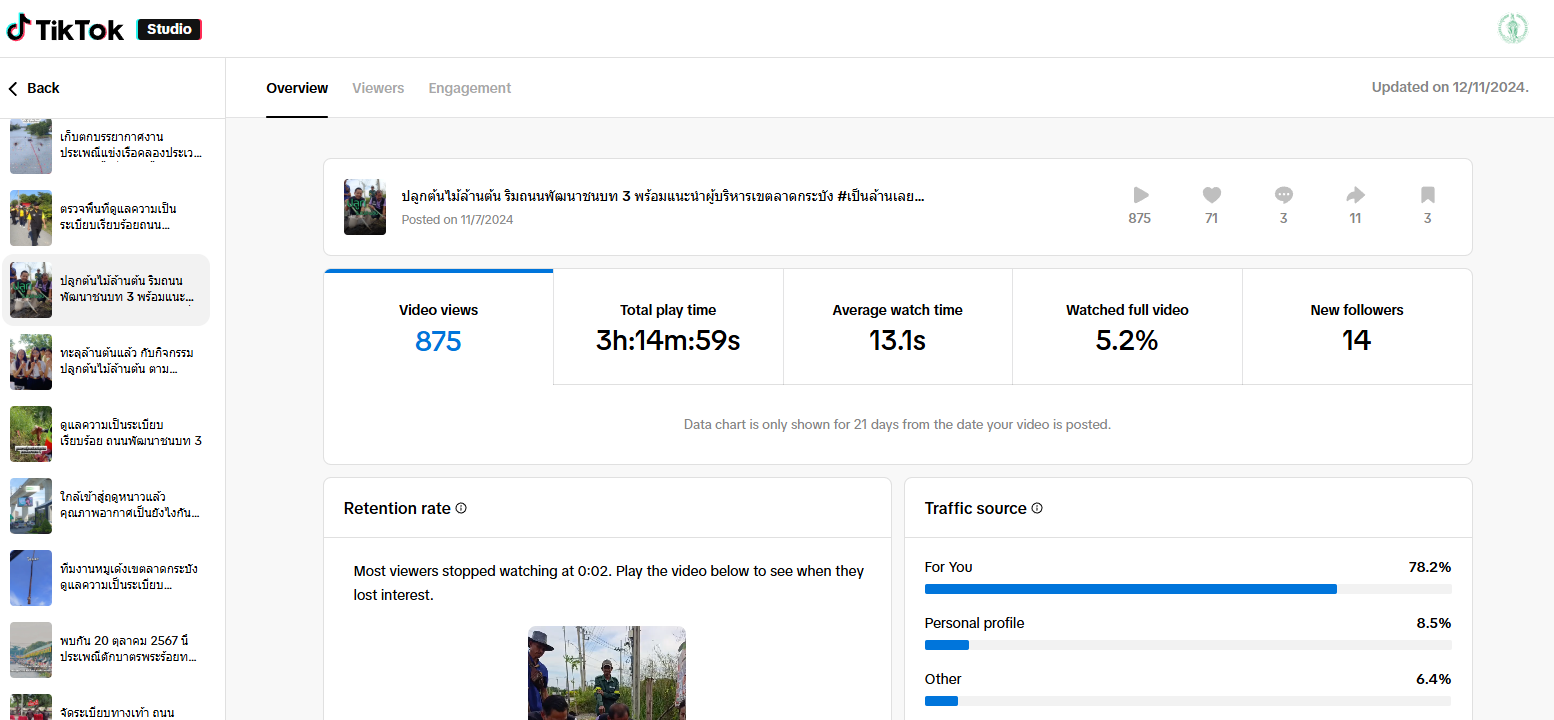The image size is (1554, 720).
Task: Click the TikTok Studio logo
Action: [x=104, y=29]
